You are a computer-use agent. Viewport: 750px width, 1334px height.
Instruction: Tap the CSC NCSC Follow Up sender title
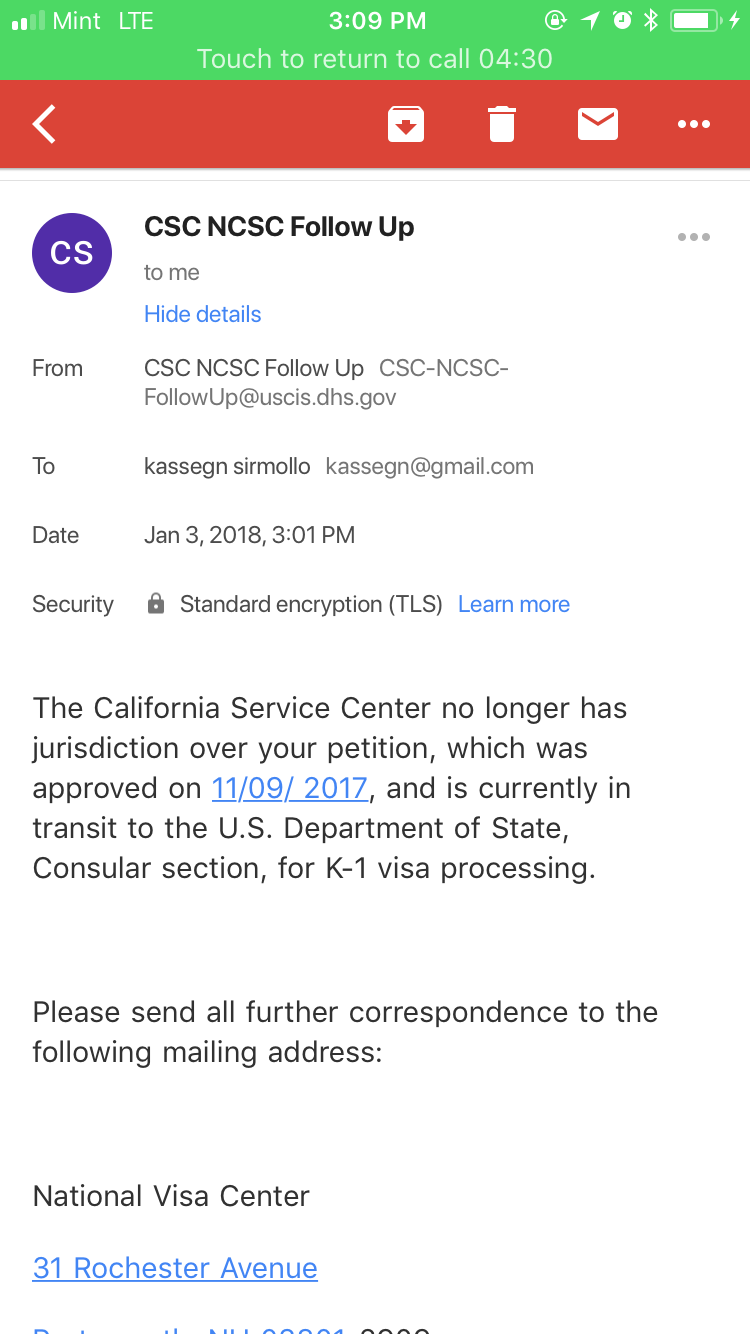279,227
